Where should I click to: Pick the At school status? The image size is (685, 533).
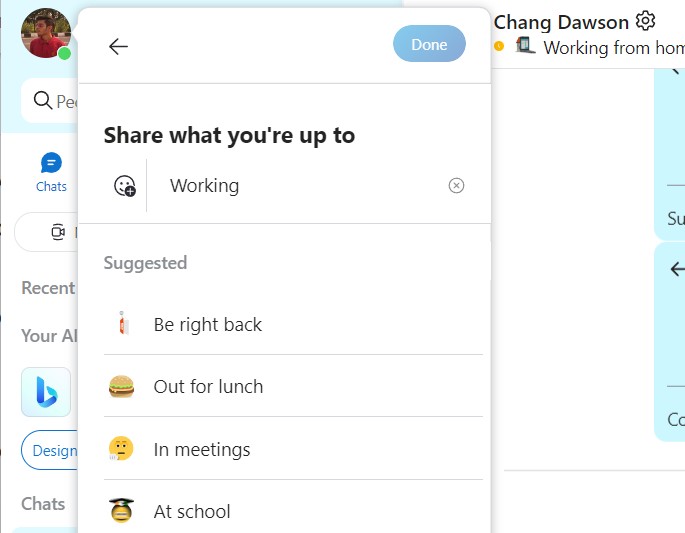click(x=192, y=512)
